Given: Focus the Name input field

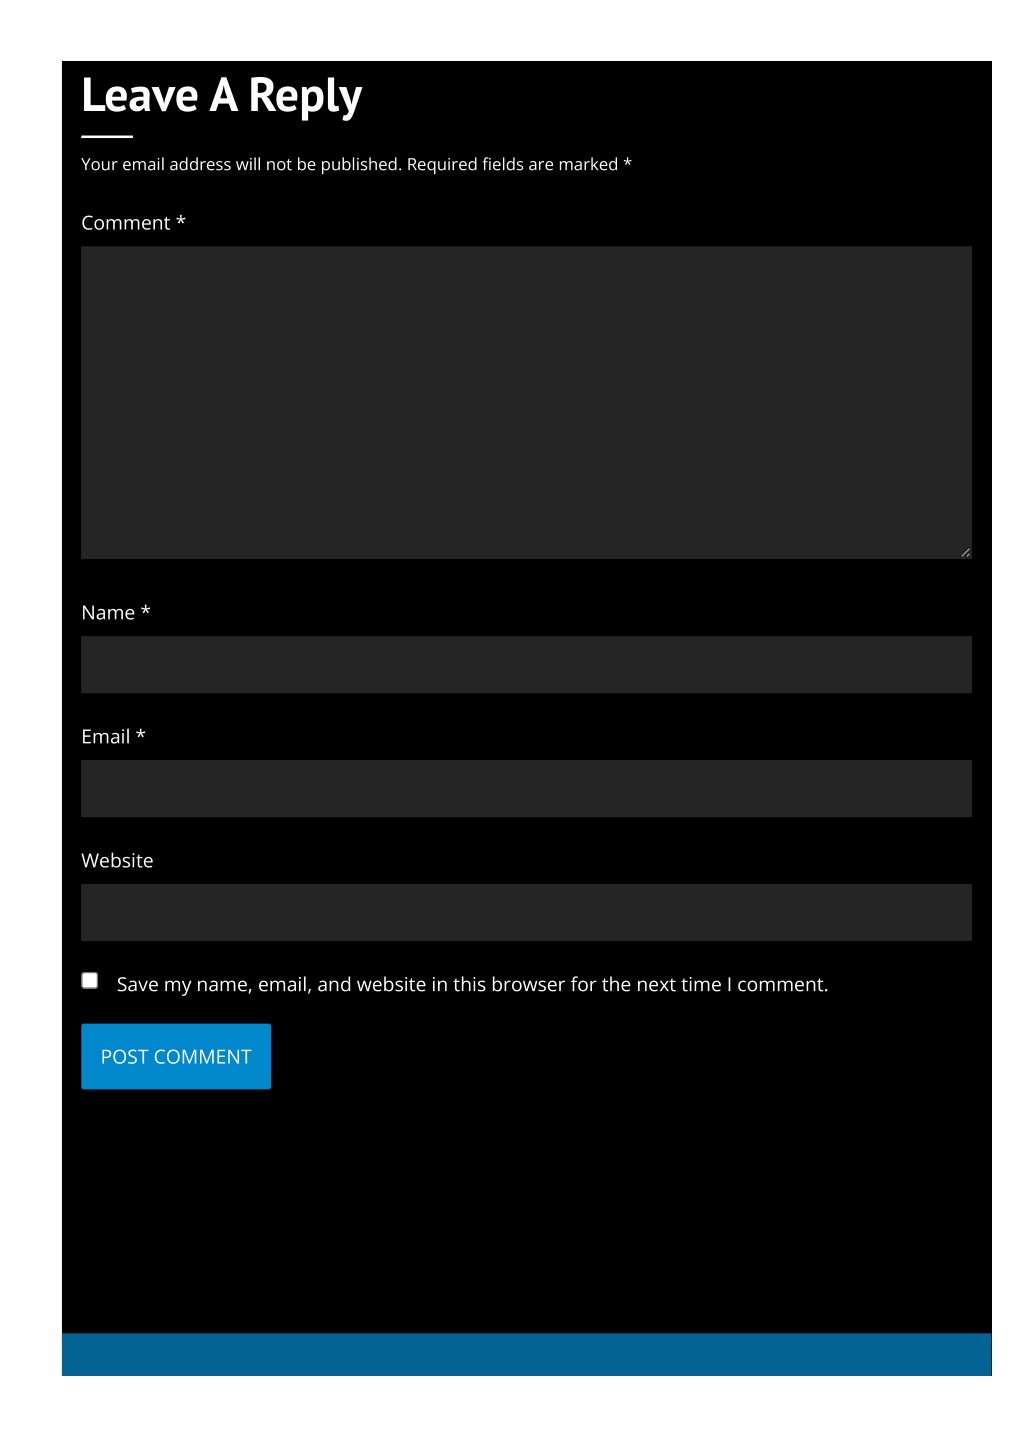Looking at the screenshot, I should pyautogui.click(x=526, y=665).
